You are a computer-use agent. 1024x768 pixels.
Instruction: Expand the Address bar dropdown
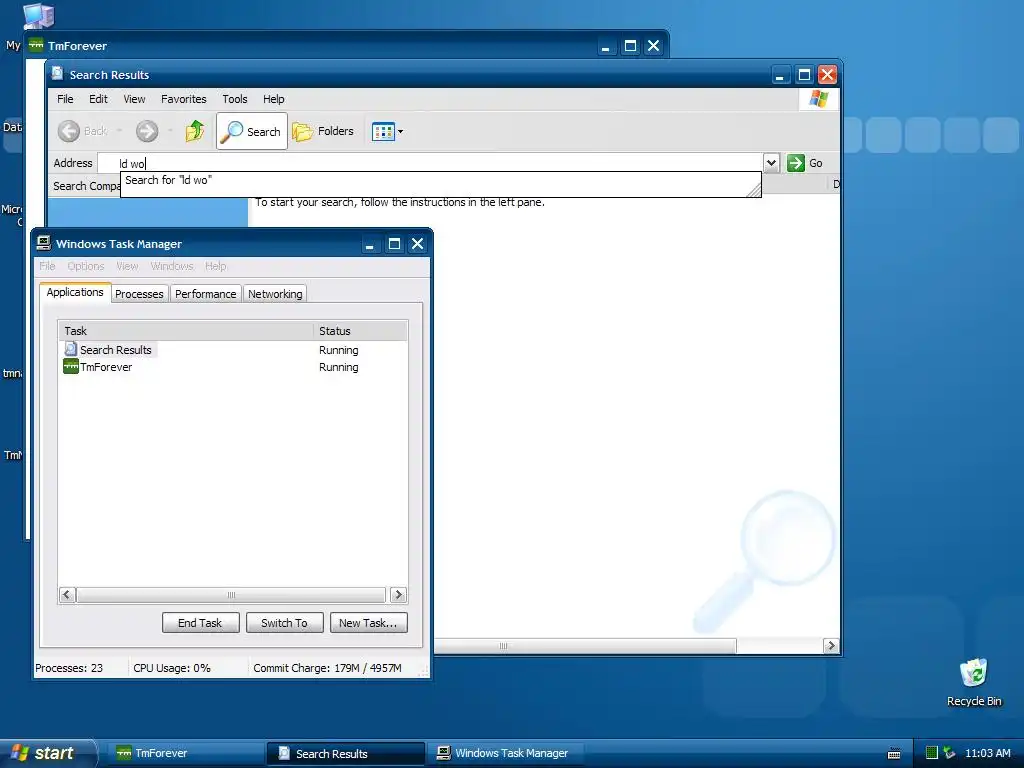pos(771,163)
